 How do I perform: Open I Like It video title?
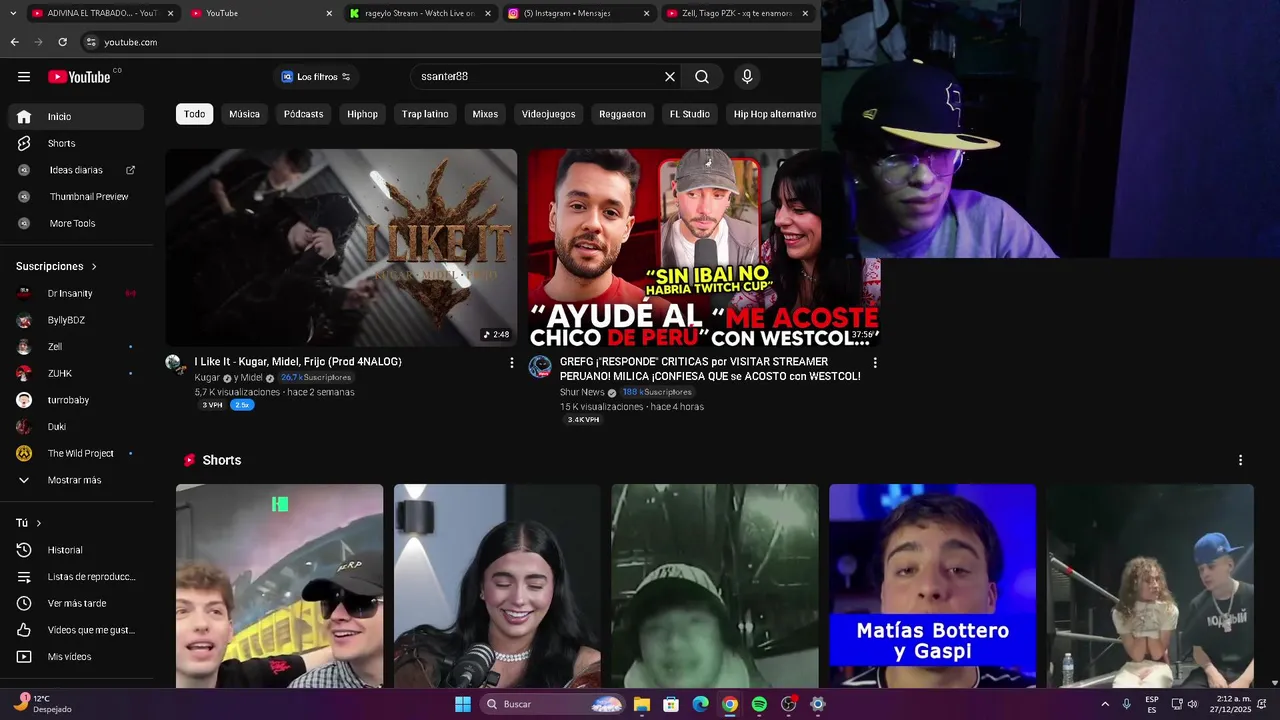298,362
